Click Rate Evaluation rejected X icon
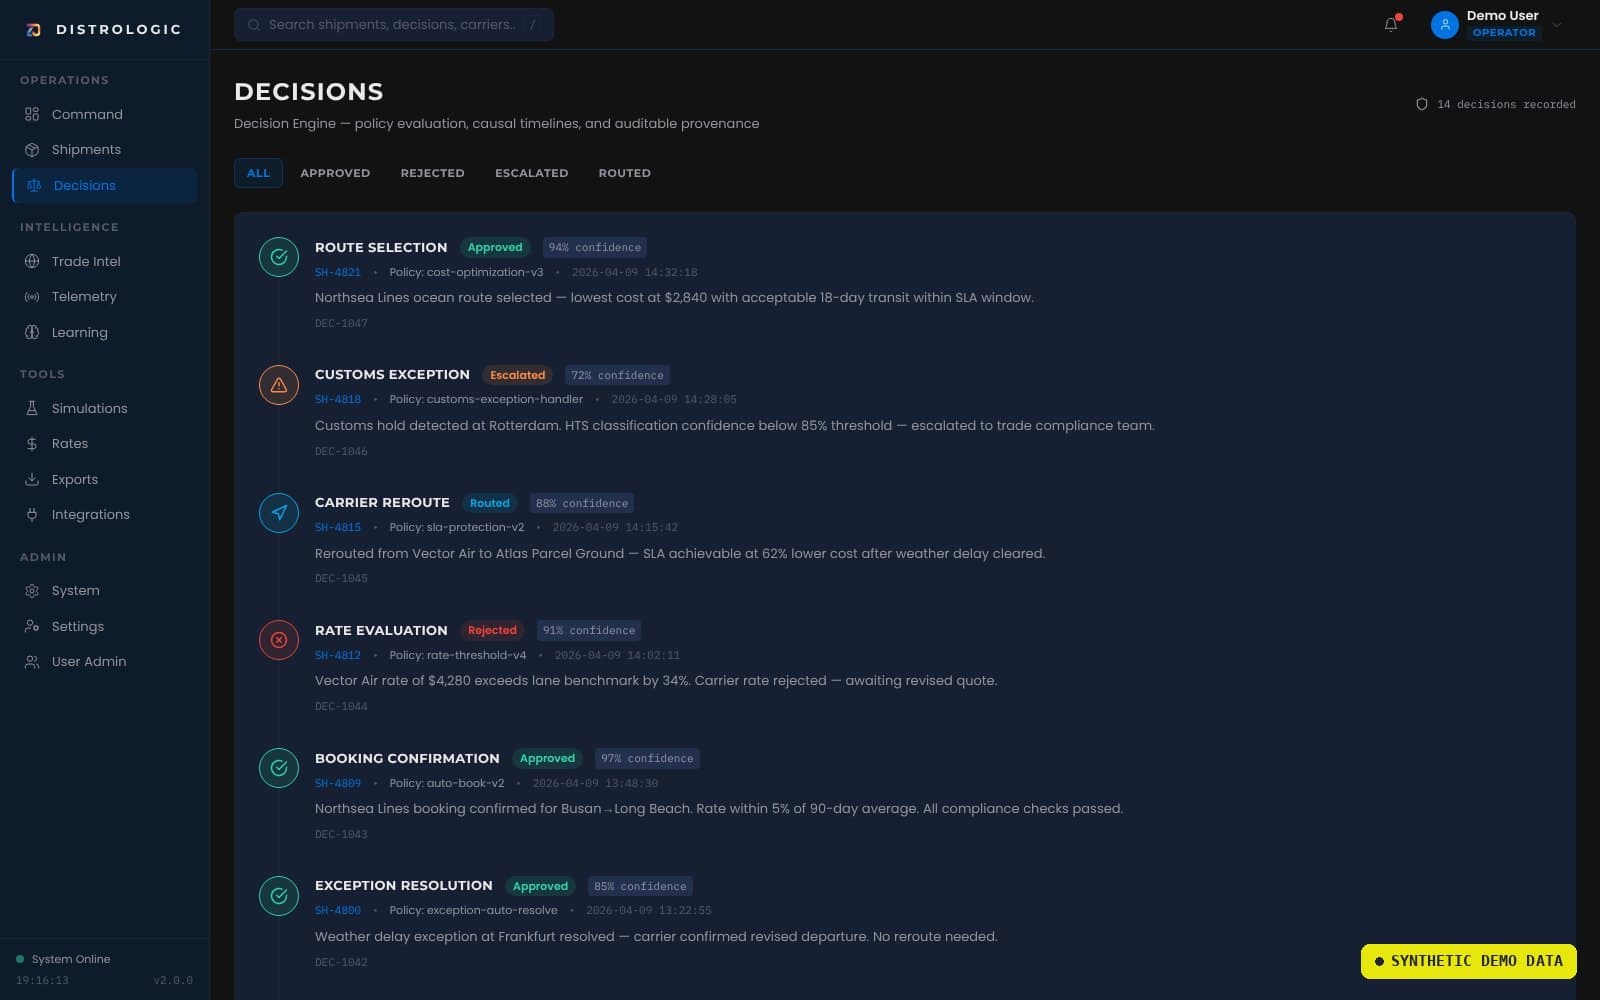 point(279,640)
